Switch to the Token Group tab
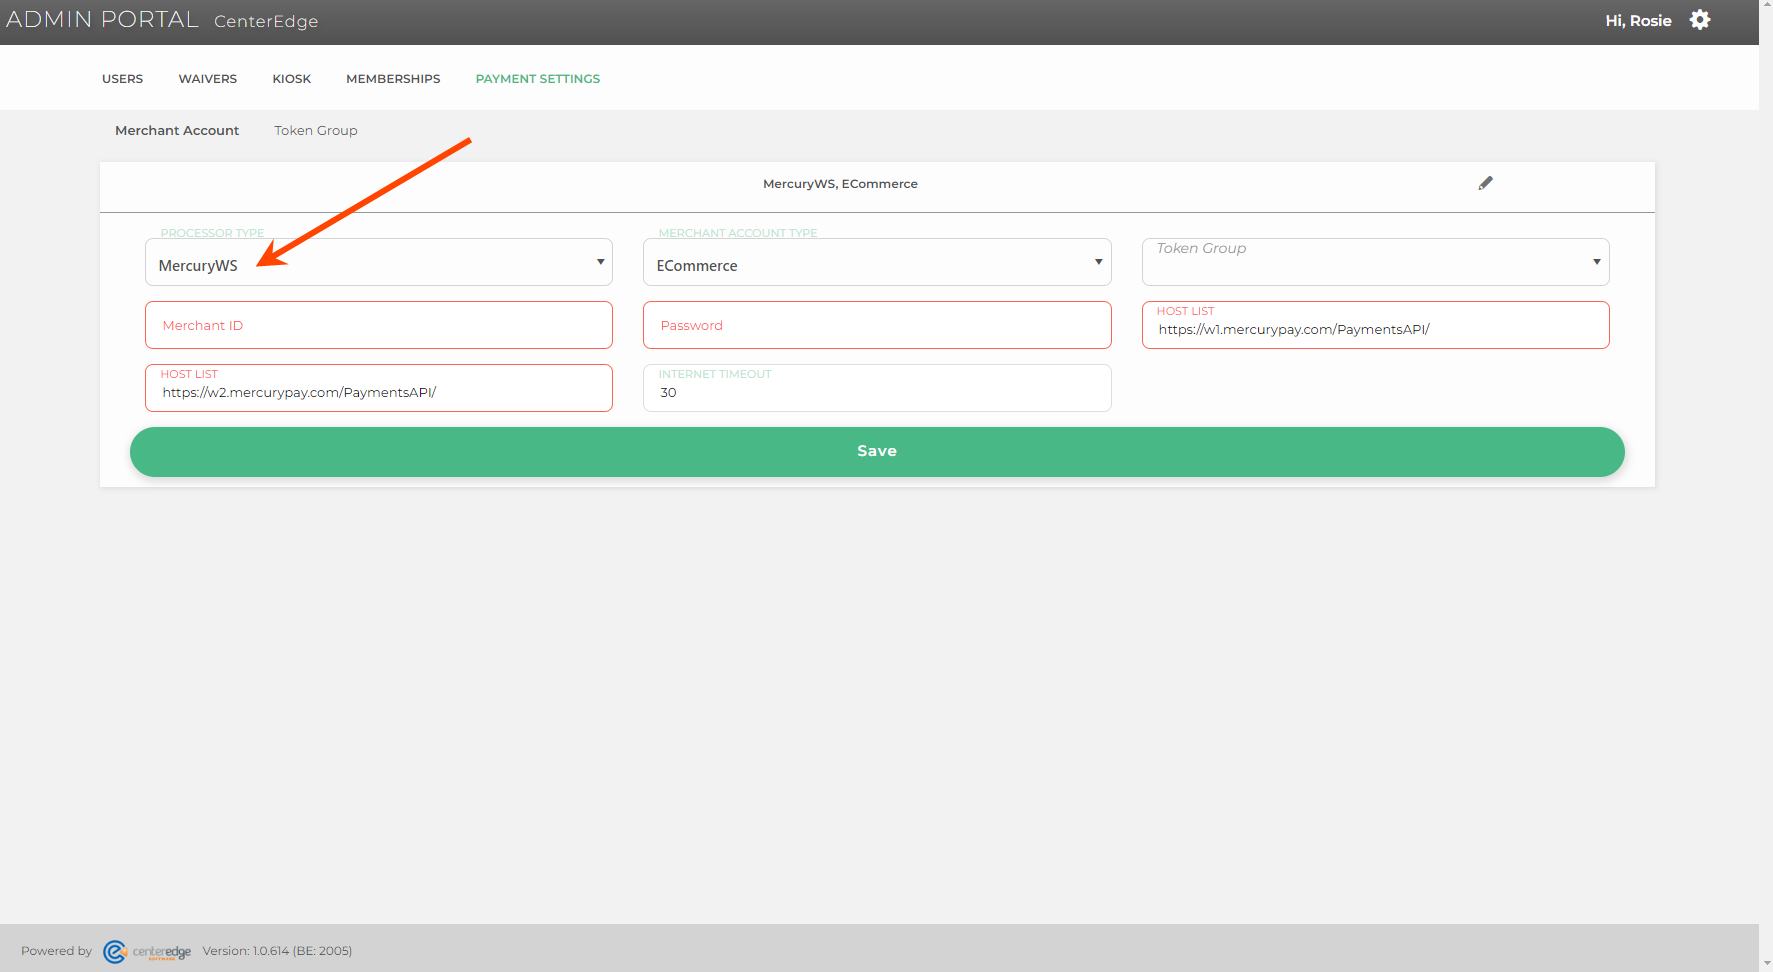The width and height of the screenshot is (1773, 972). point(316,131)
